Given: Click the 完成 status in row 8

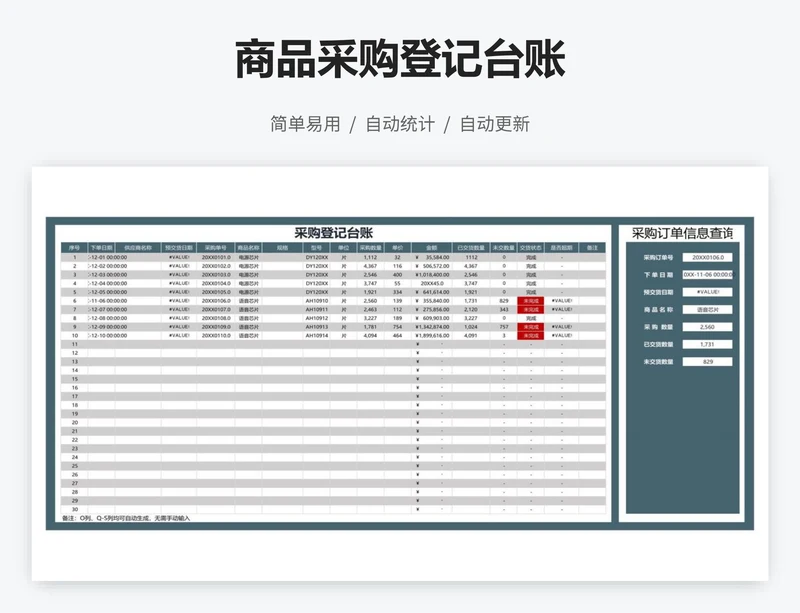Looking at the screenshot, I should 531,318.
